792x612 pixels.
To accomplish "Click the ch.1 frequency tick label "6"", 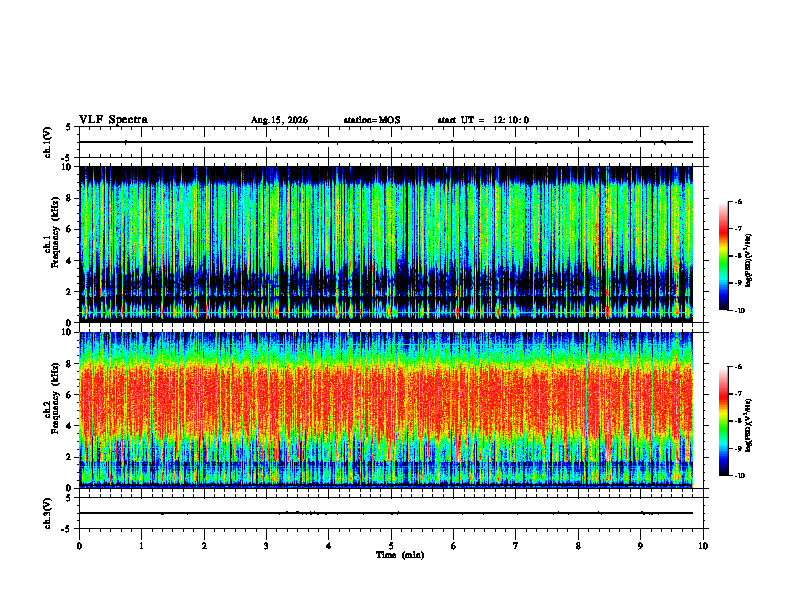I will pos(69,230).
